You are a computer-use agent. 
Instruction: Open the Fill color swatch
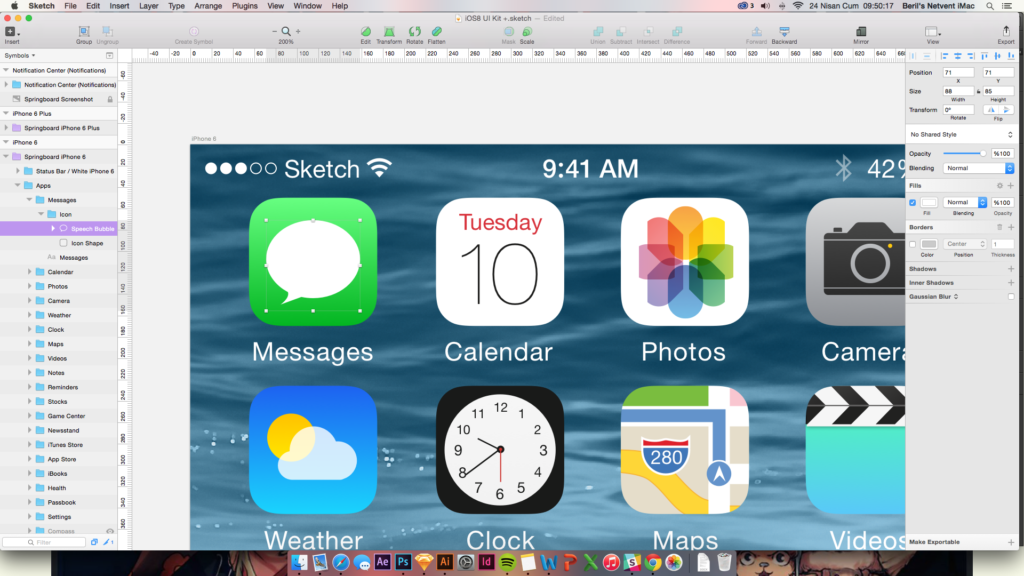929,202
